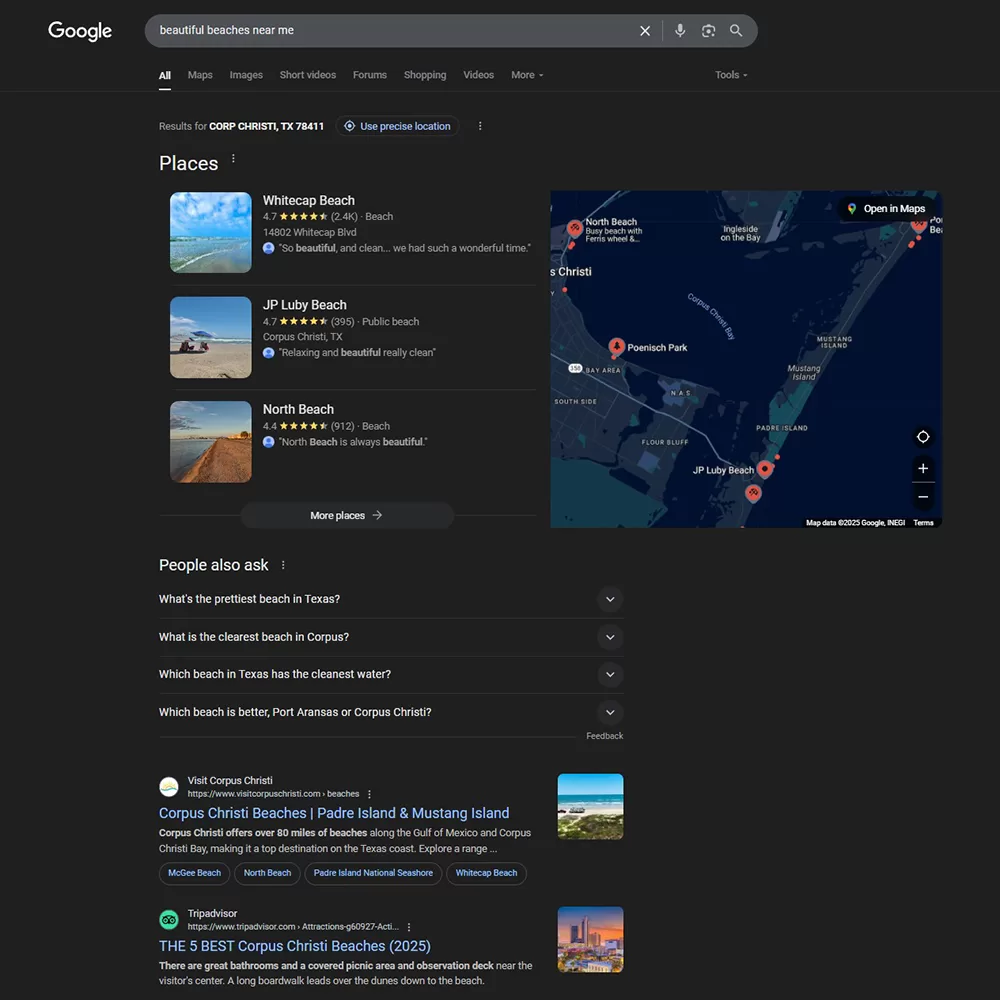Open the Videos tab
Image resolution: width=1000 pixels, height=1000 pixels.
click(478, 75)
